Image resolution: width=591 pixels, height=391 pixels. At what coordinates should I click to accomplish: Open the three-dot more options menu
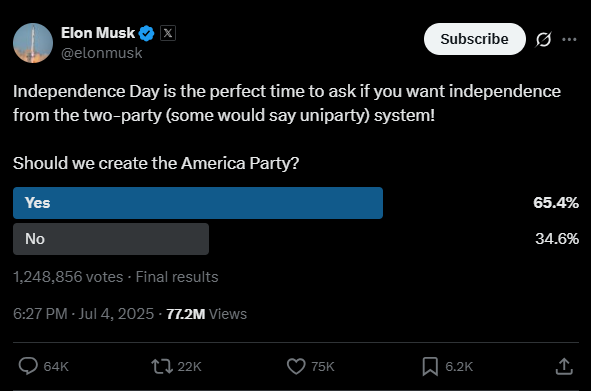[x=569, y=39]
